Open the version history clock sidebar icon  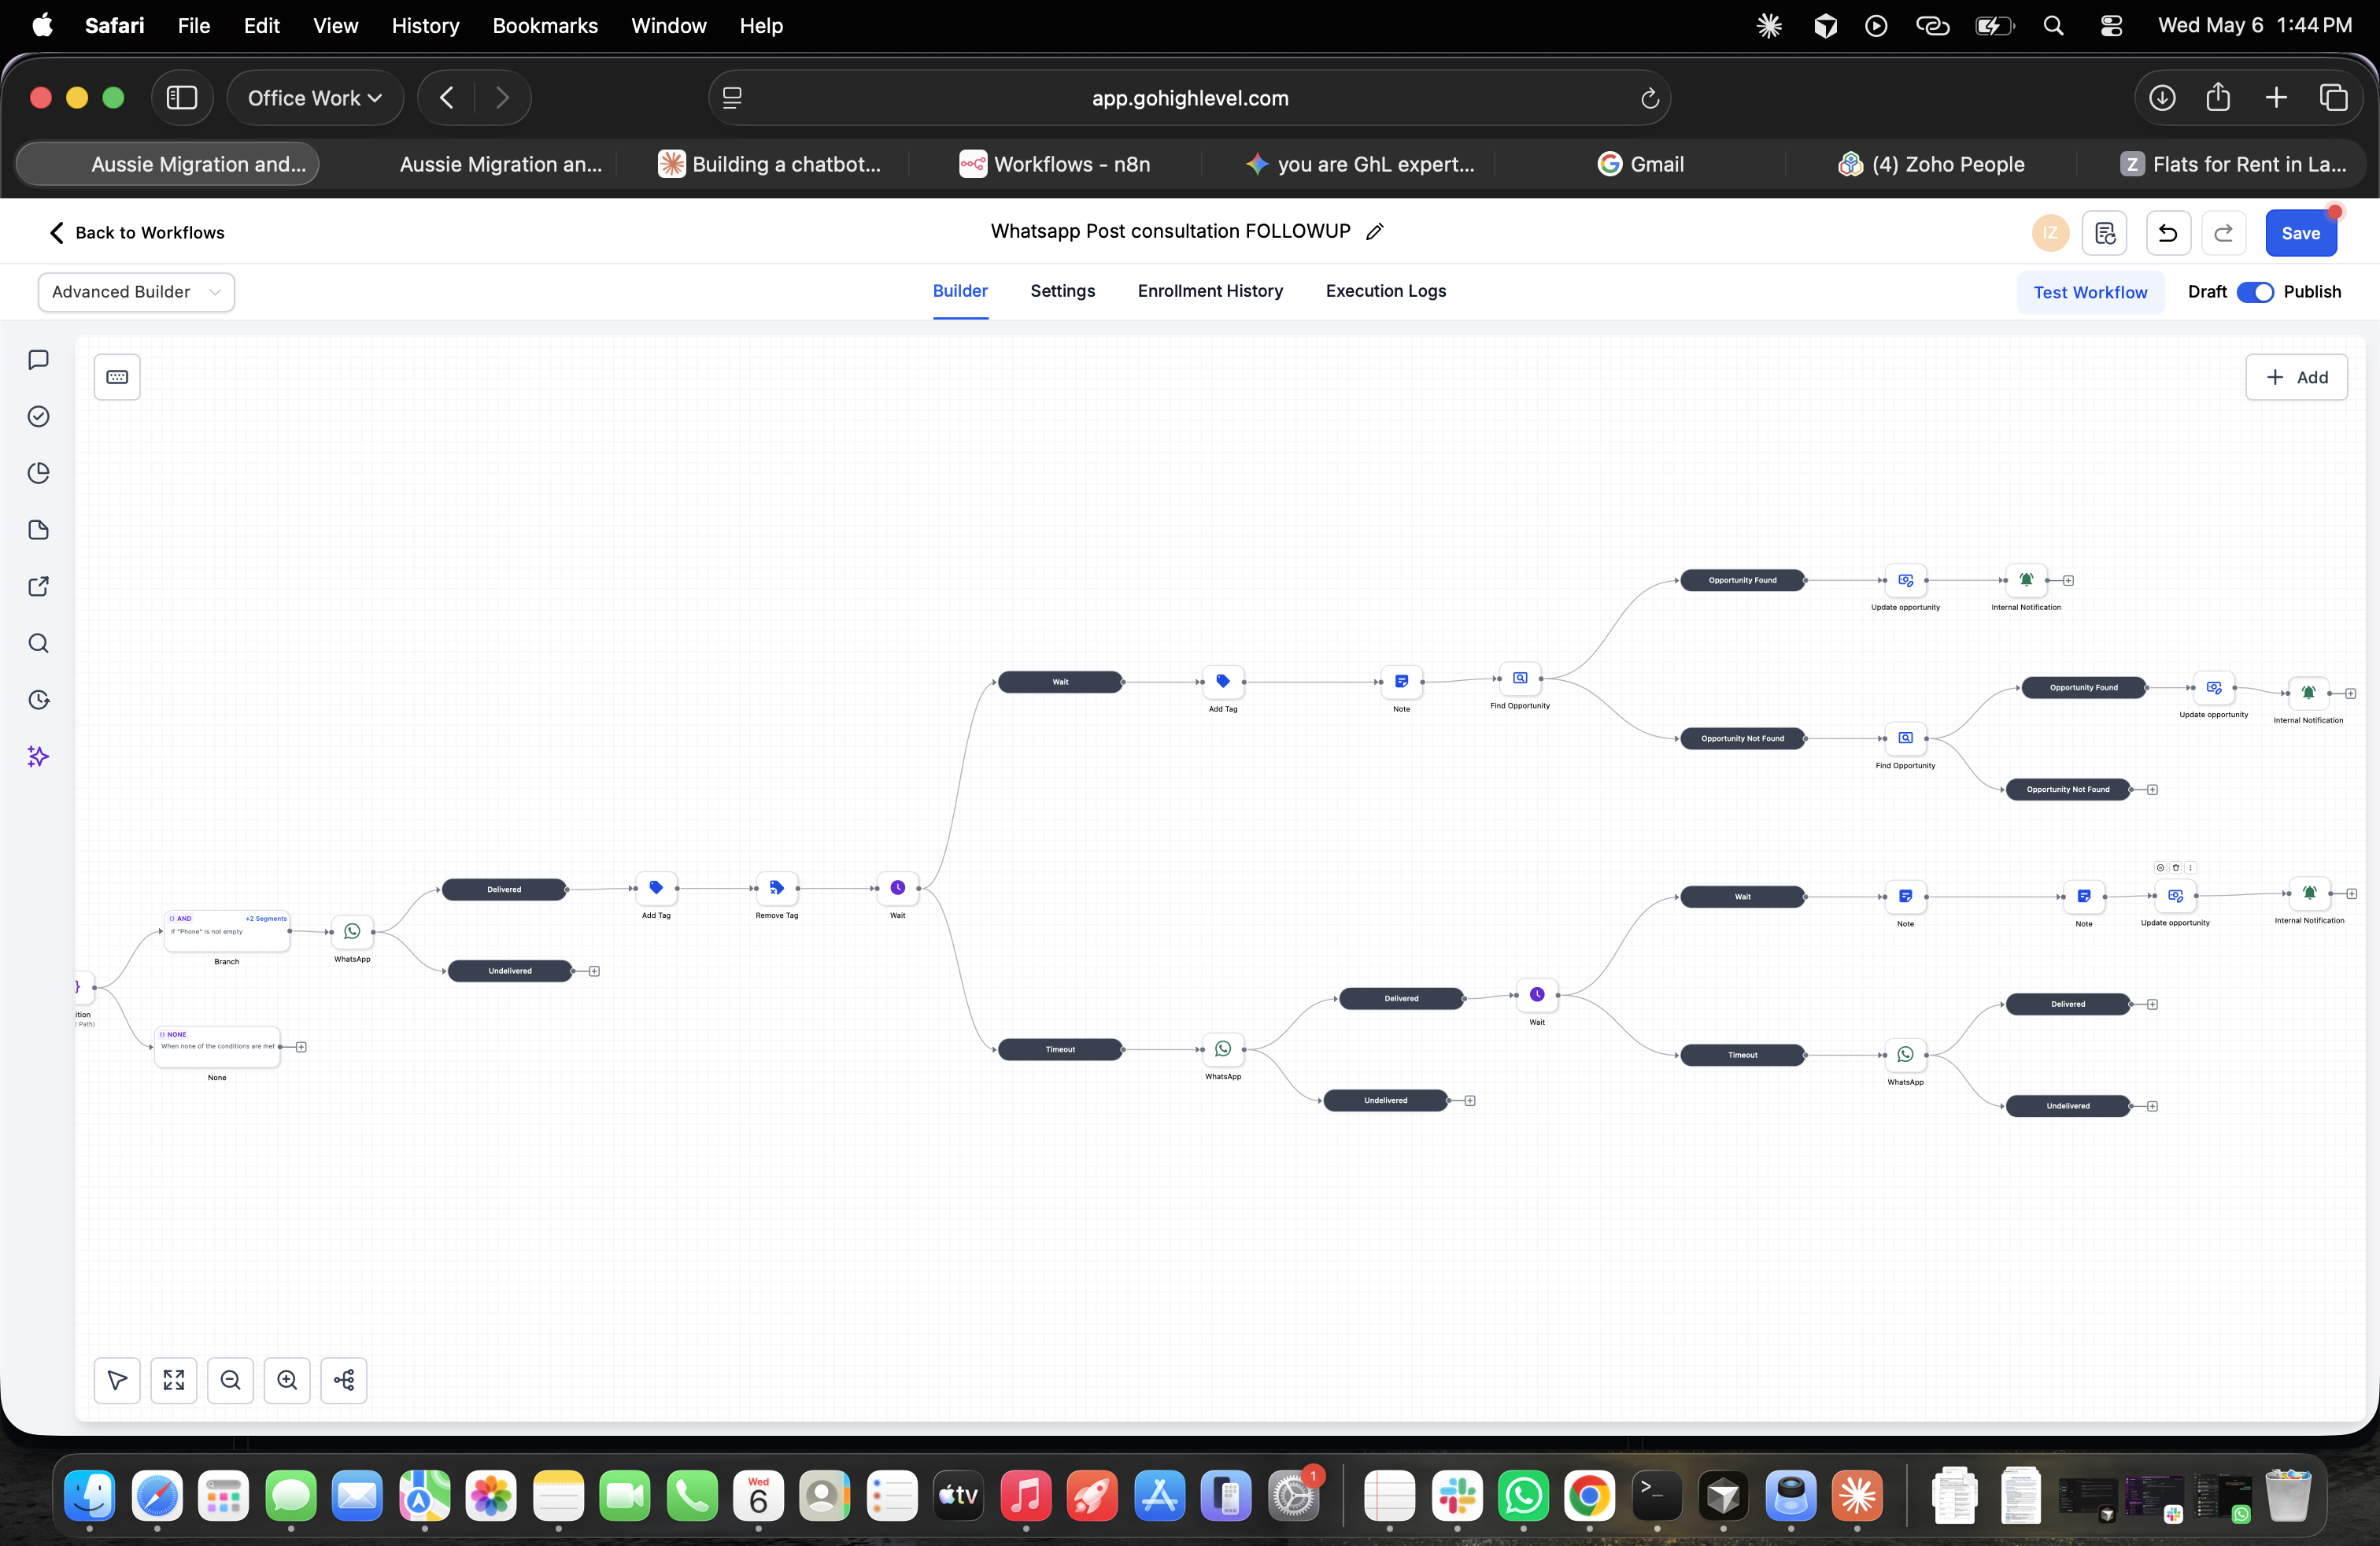click(39, 700)
